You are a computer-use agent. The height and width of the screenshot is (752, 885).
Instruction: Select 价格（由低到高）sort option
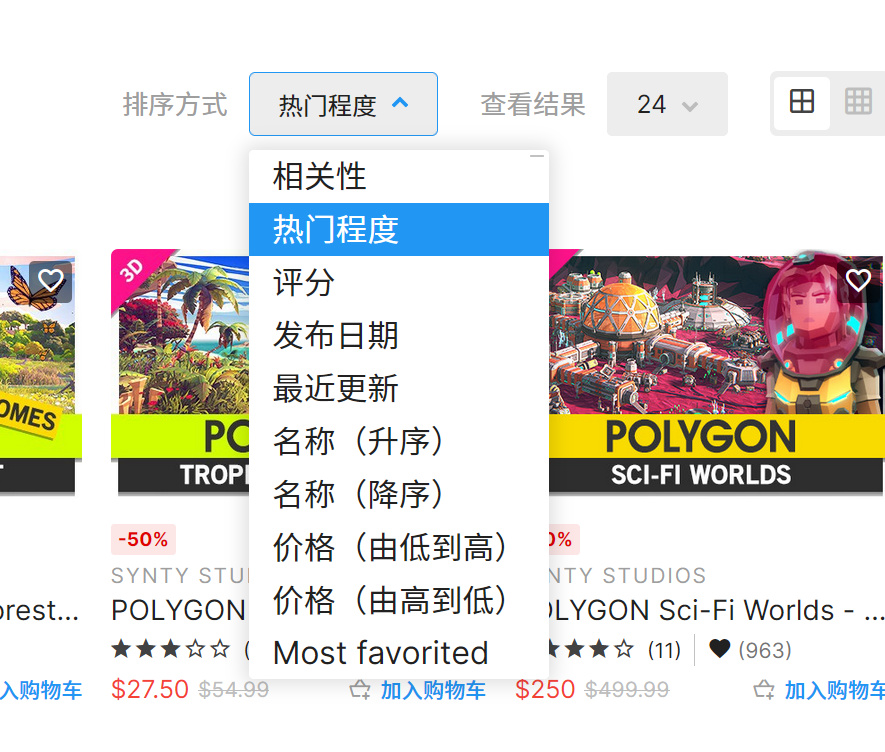pos(398,547)
